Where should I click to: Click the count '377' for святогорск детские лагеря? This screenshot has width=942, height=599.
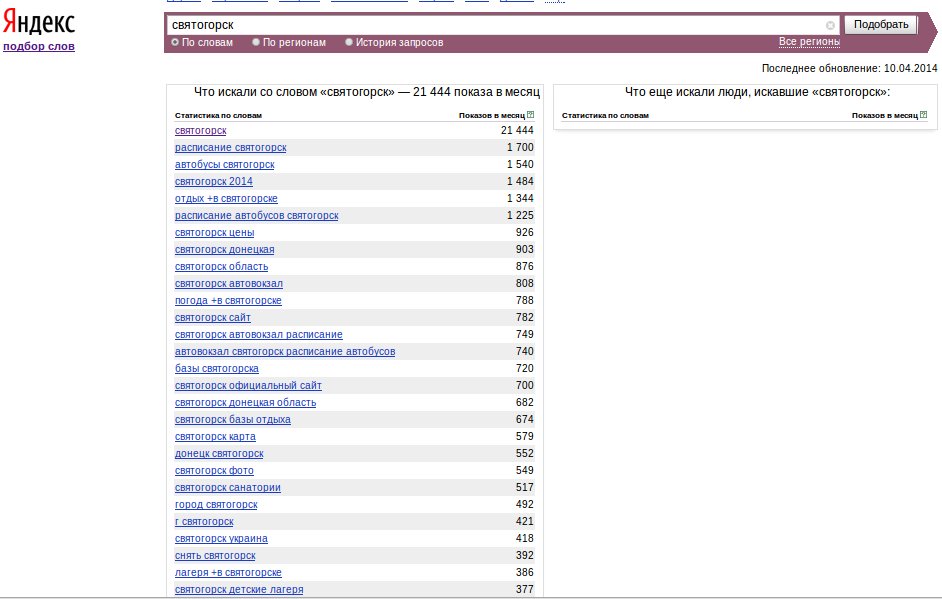pyautogui.click(x=524, y=590)
